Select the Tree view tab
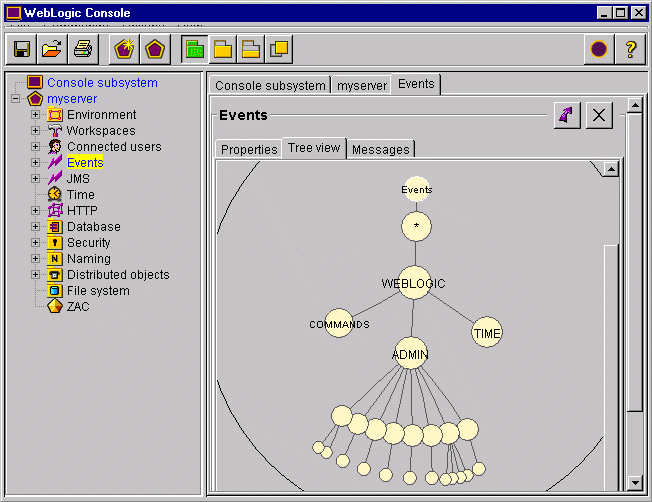This screenshot has width=652, height=502. point(314,148)
